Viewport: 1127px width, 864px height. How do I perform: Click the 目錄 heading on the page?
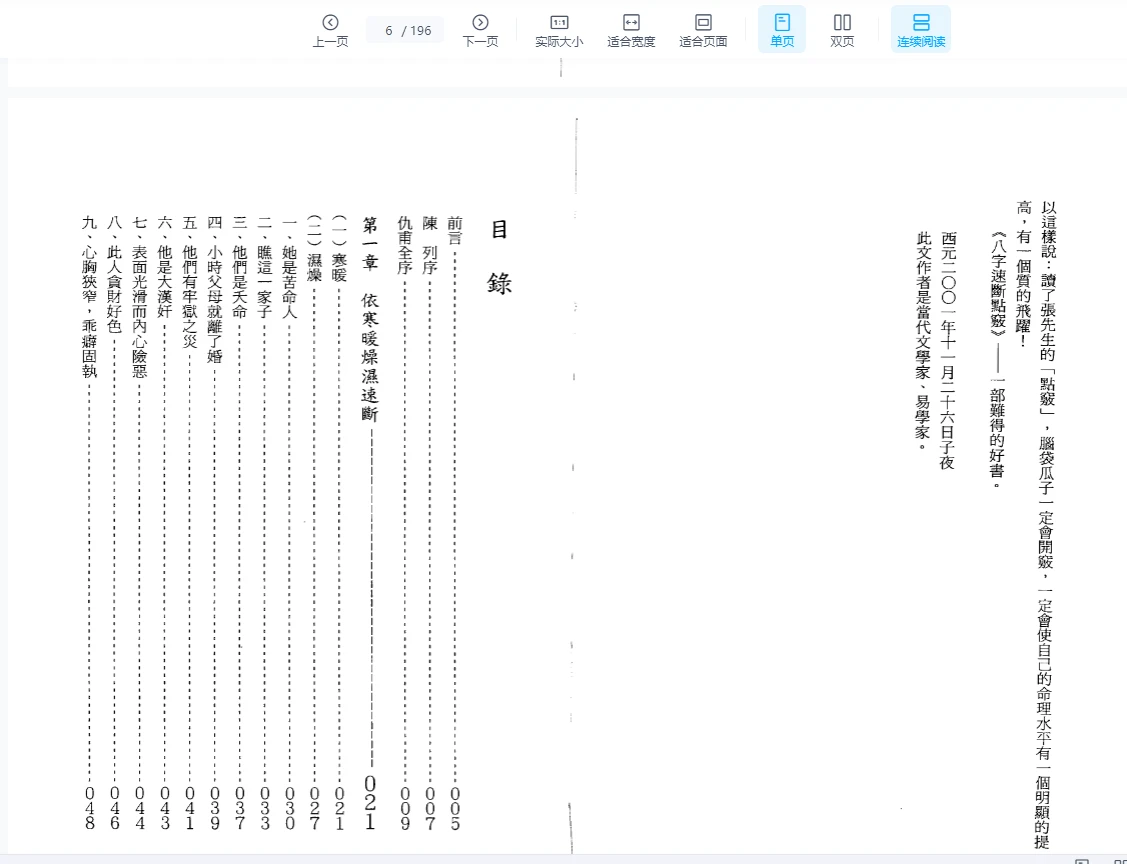pyautogui.click(x=500, y=256)
